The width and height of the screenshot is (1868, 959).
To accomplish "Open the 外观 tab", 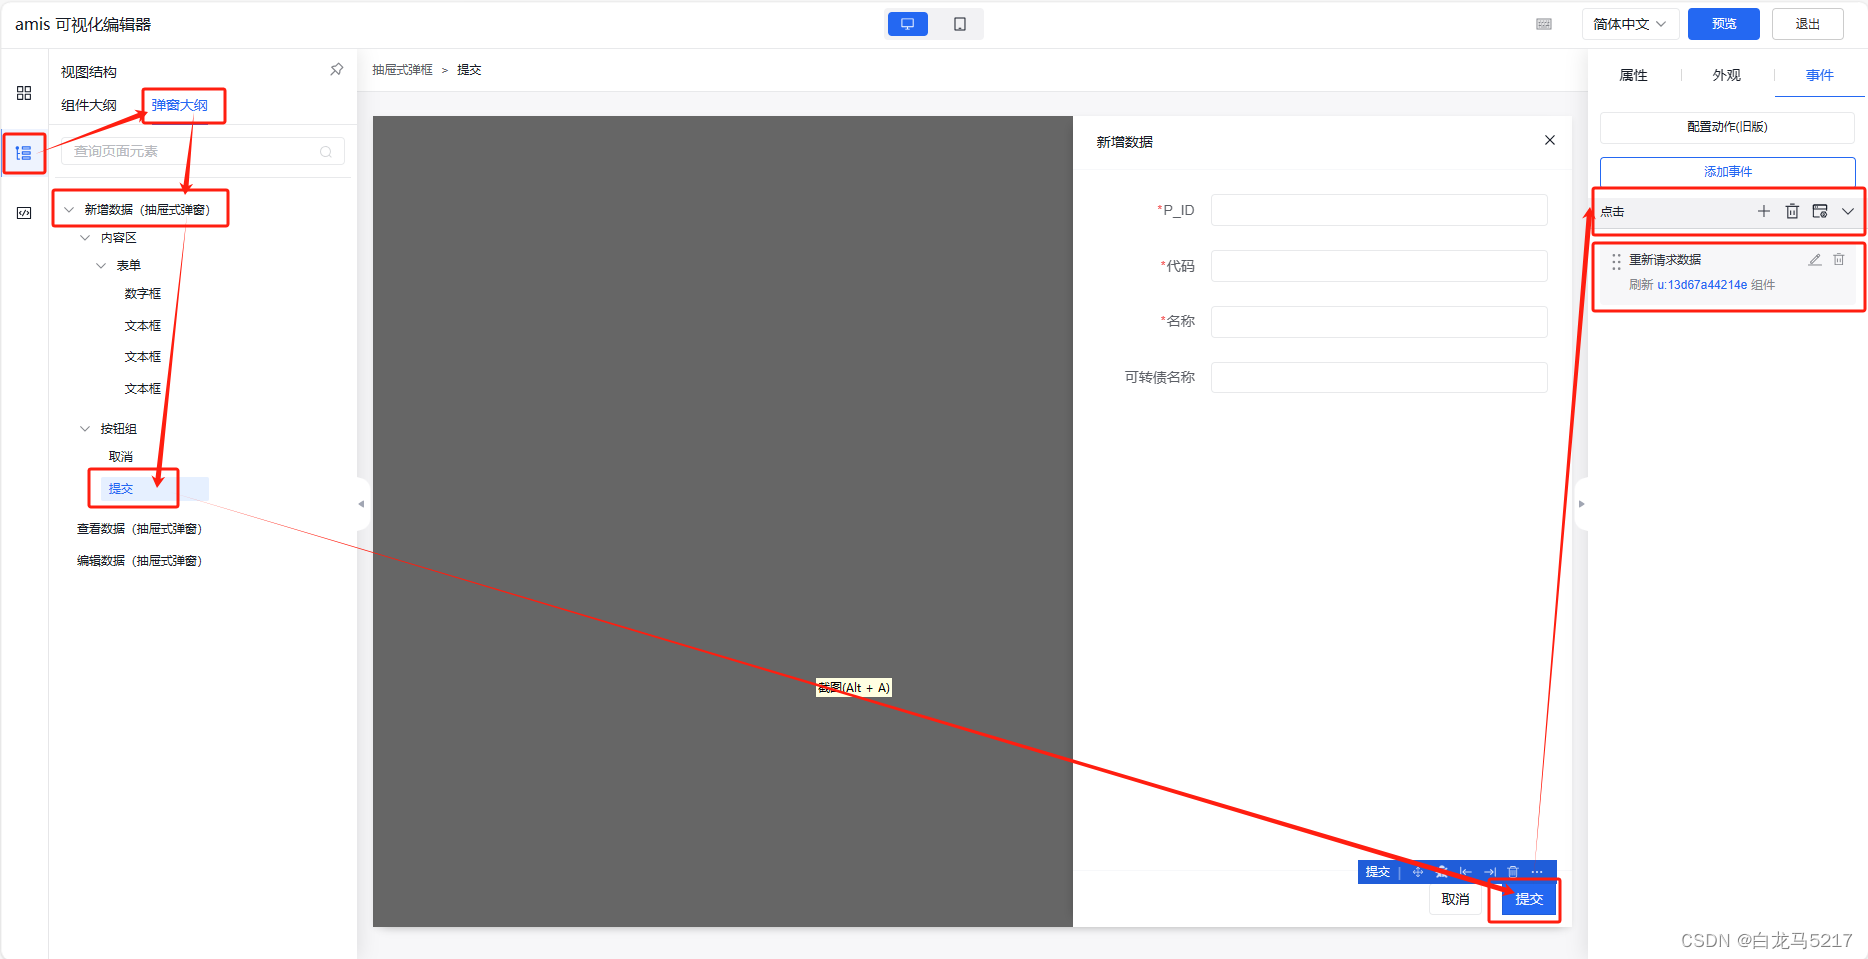I will (x=1726, y=75).
